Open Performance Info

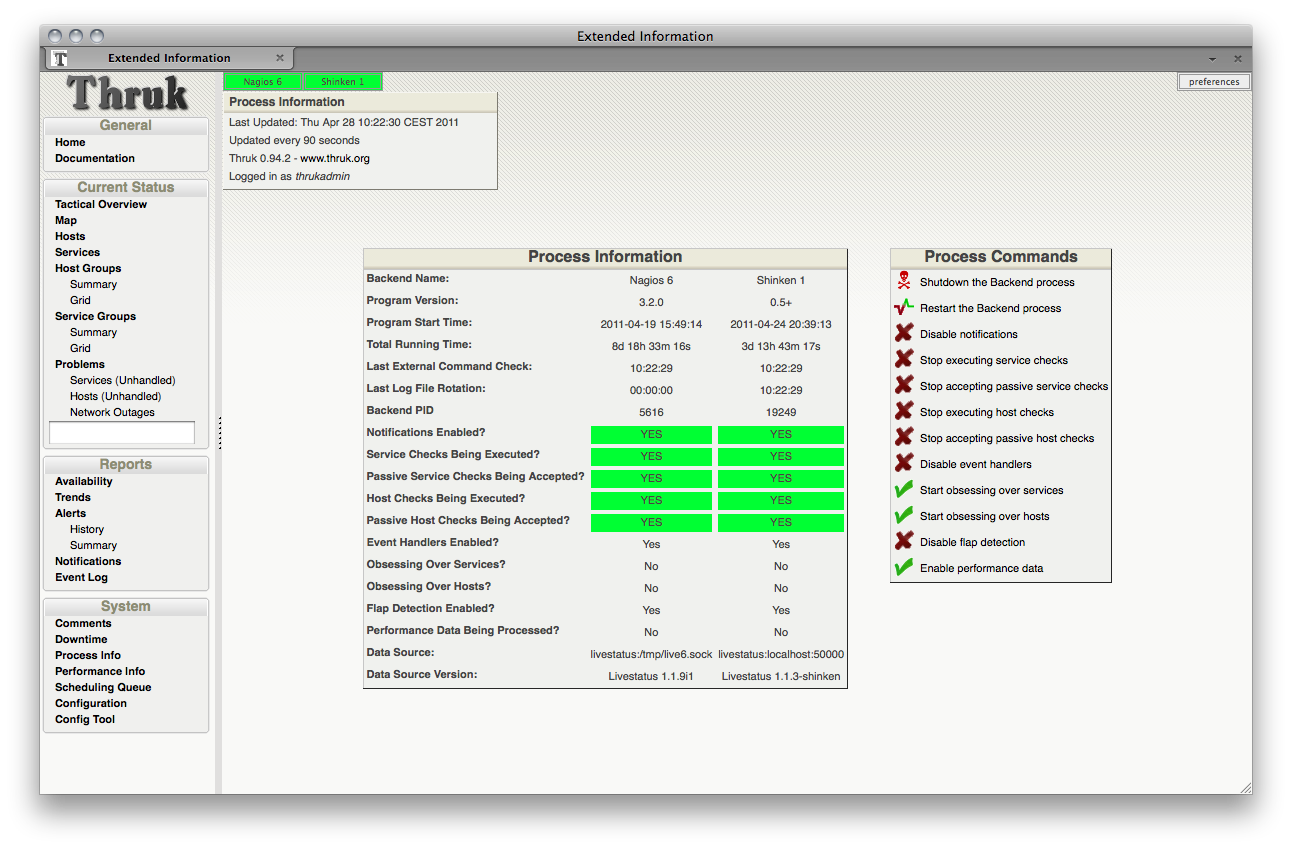[100, 671]
